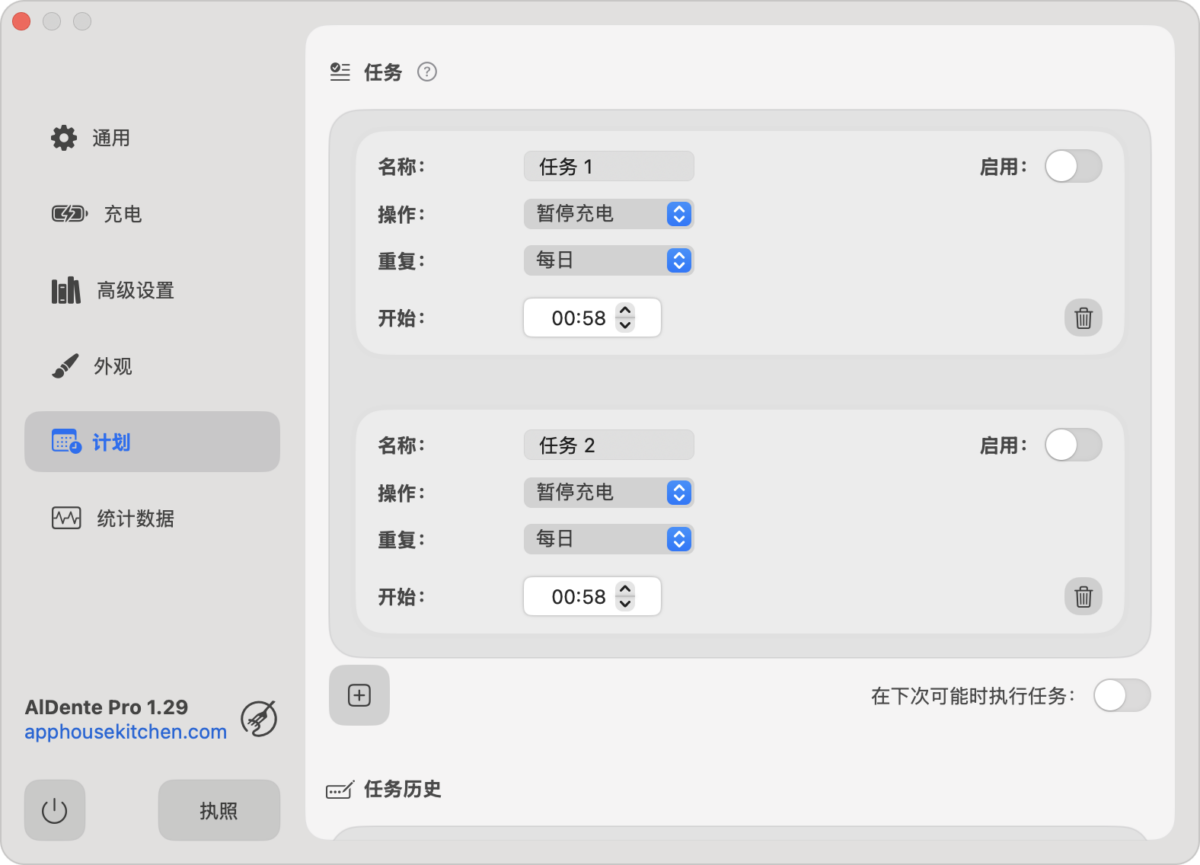
Task: Click the red close window button
Action: (x=21, y=21)
